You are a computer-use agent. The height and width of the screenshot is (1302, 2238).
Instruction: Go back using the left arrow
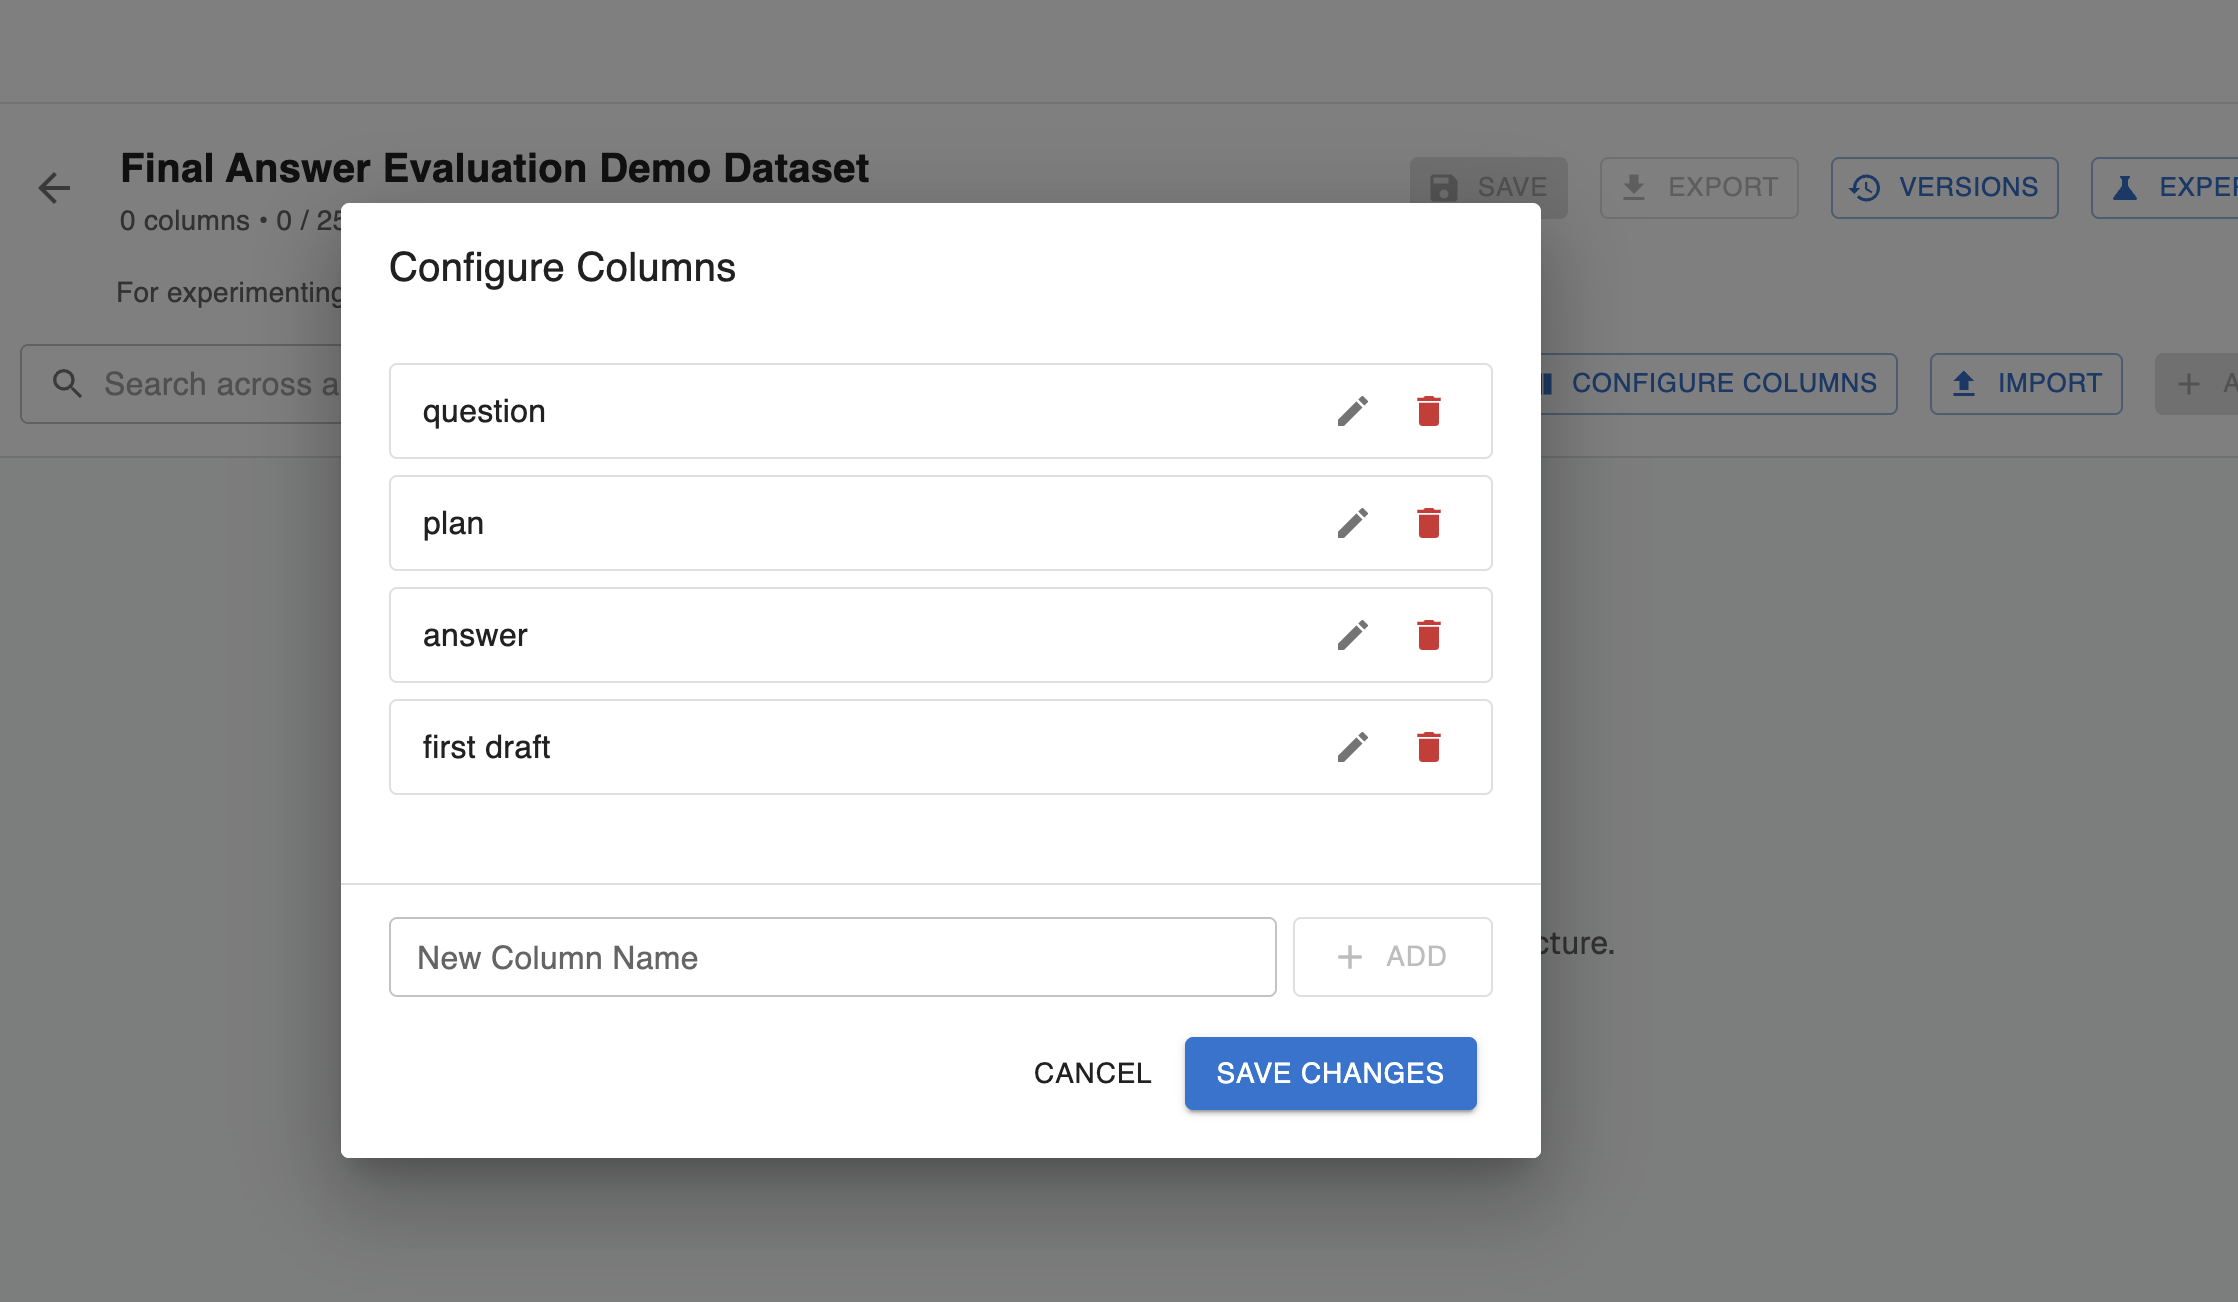click(x=54, y=188)
